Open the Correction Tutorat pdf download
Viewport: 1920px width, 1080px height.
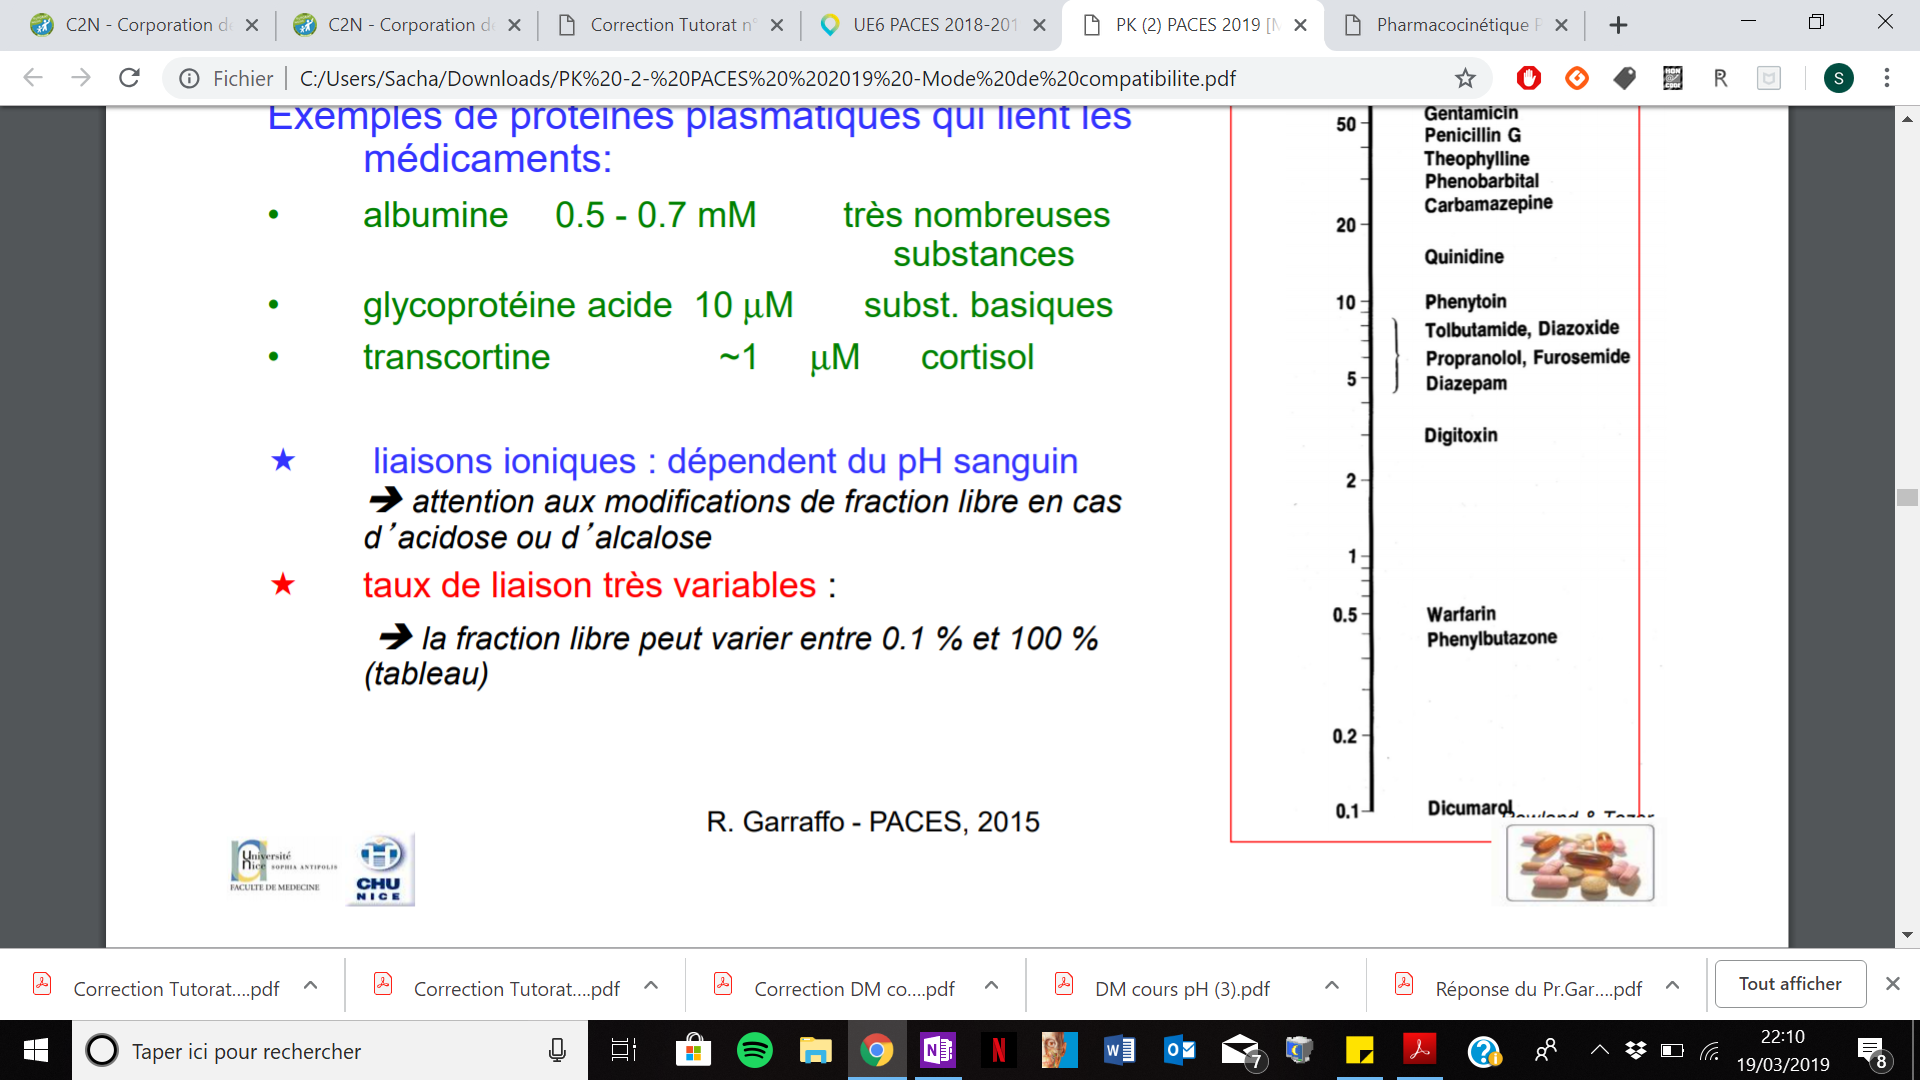[x=175, y=988]
